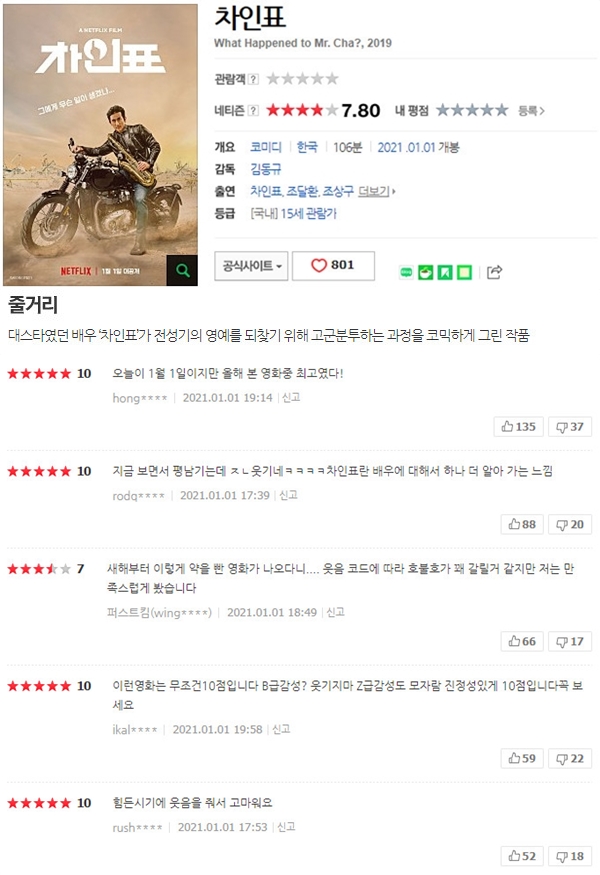Thumbs up hong's review with 135 likes

pos(519,427)
